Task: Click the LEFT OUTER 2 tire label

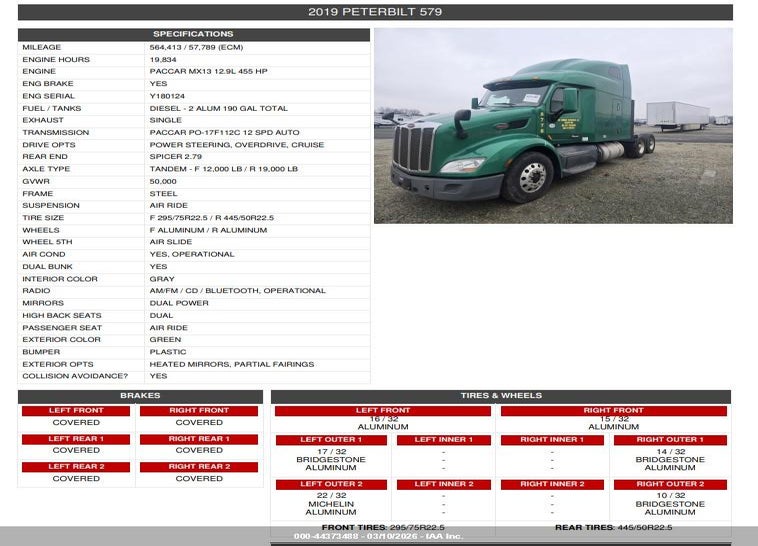Action: [331, 485]
